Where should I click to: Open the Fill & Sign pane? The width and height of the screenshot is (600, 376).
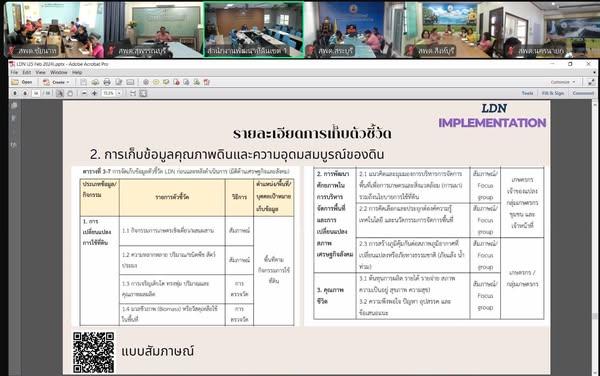click(x=553, y=93)
